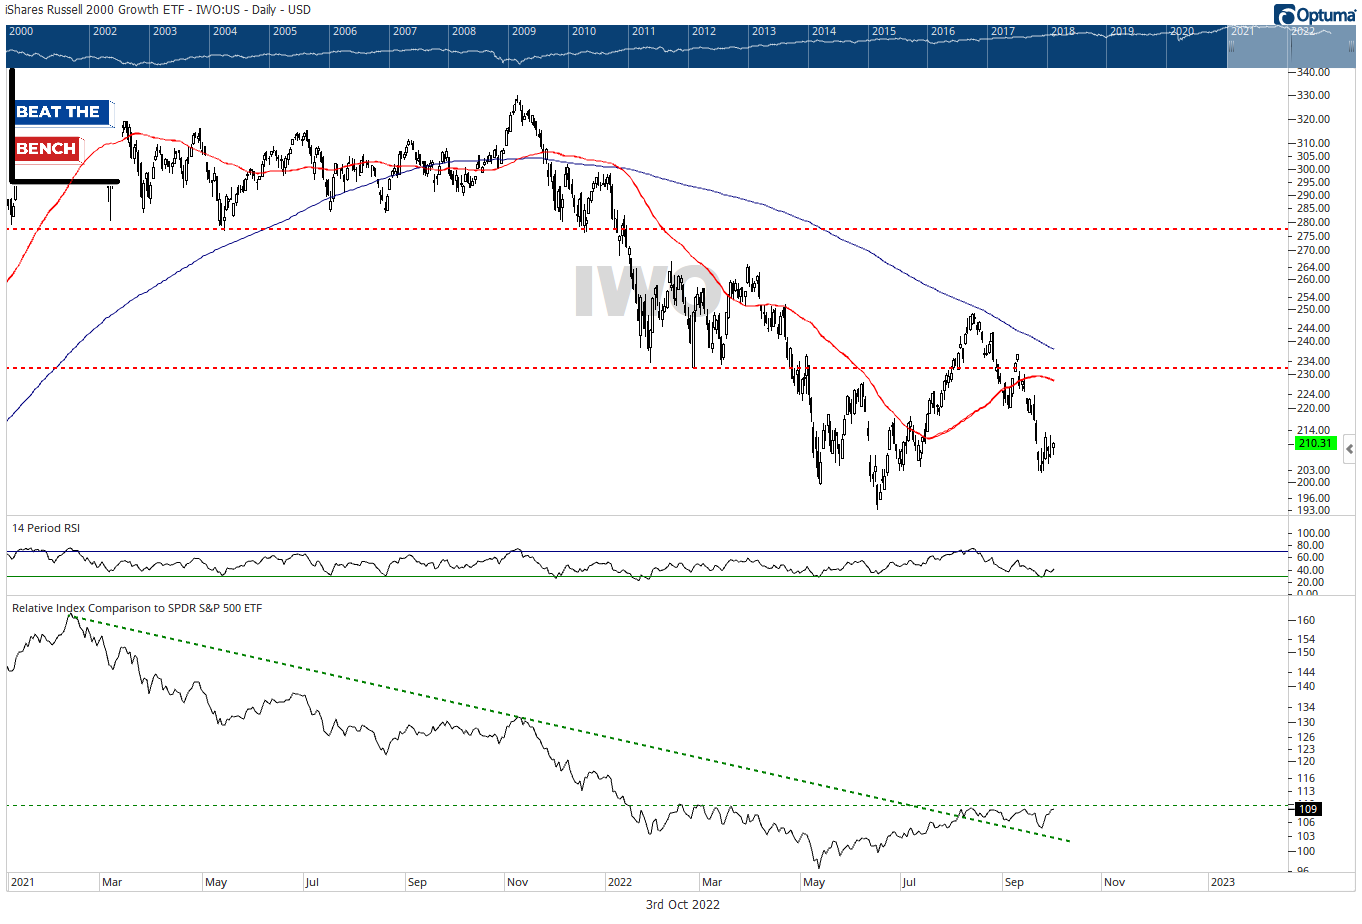1362x924 pixels.
Task: Click the small arrow beside the price scale
Action: coord(1349,449)
